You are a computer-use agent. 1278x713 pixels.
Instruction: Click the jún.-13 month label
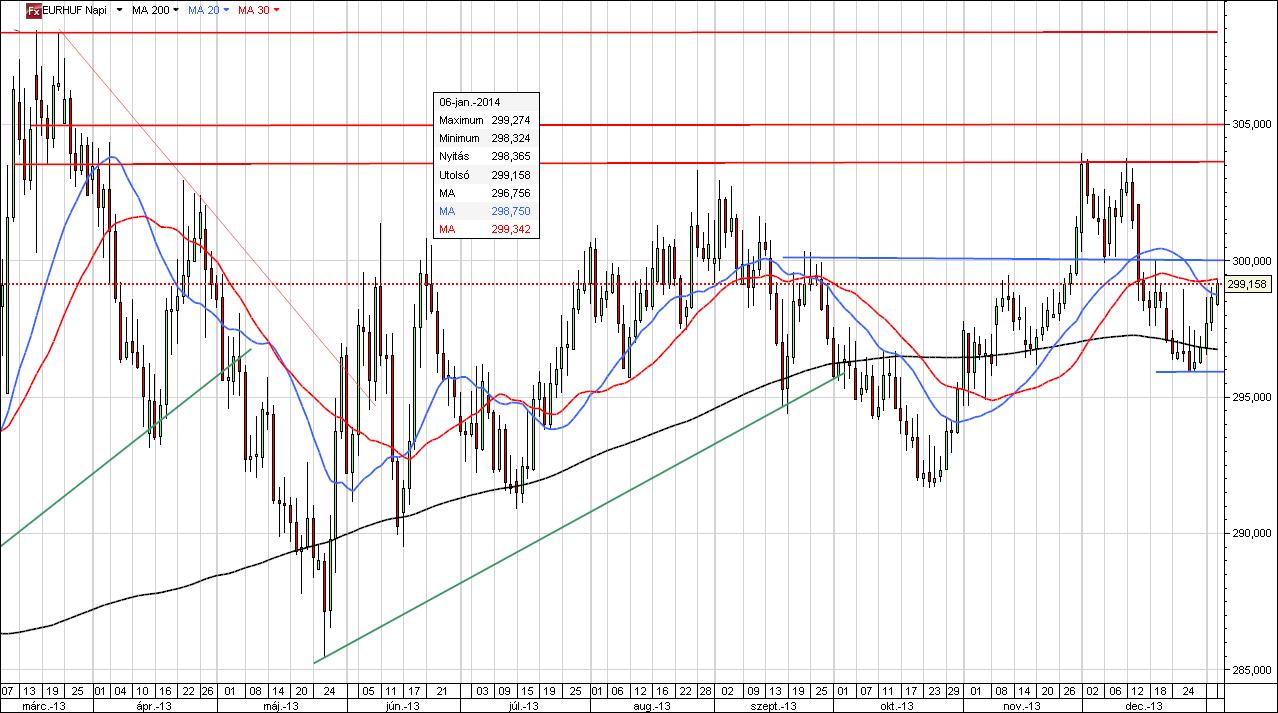(x=402, y=706)
